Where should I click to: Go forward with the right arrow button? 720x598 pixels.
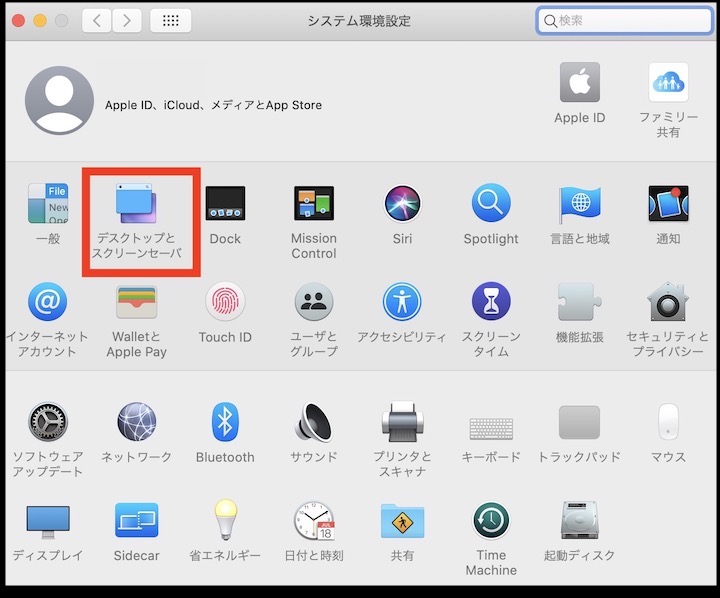point(127,20)
